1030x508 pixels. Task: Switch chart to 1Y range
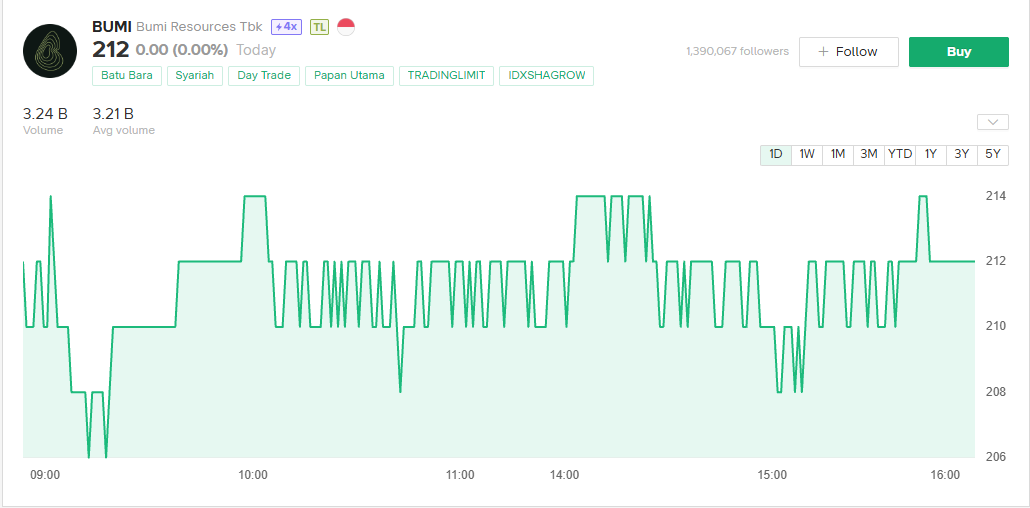tap(931, 154)
